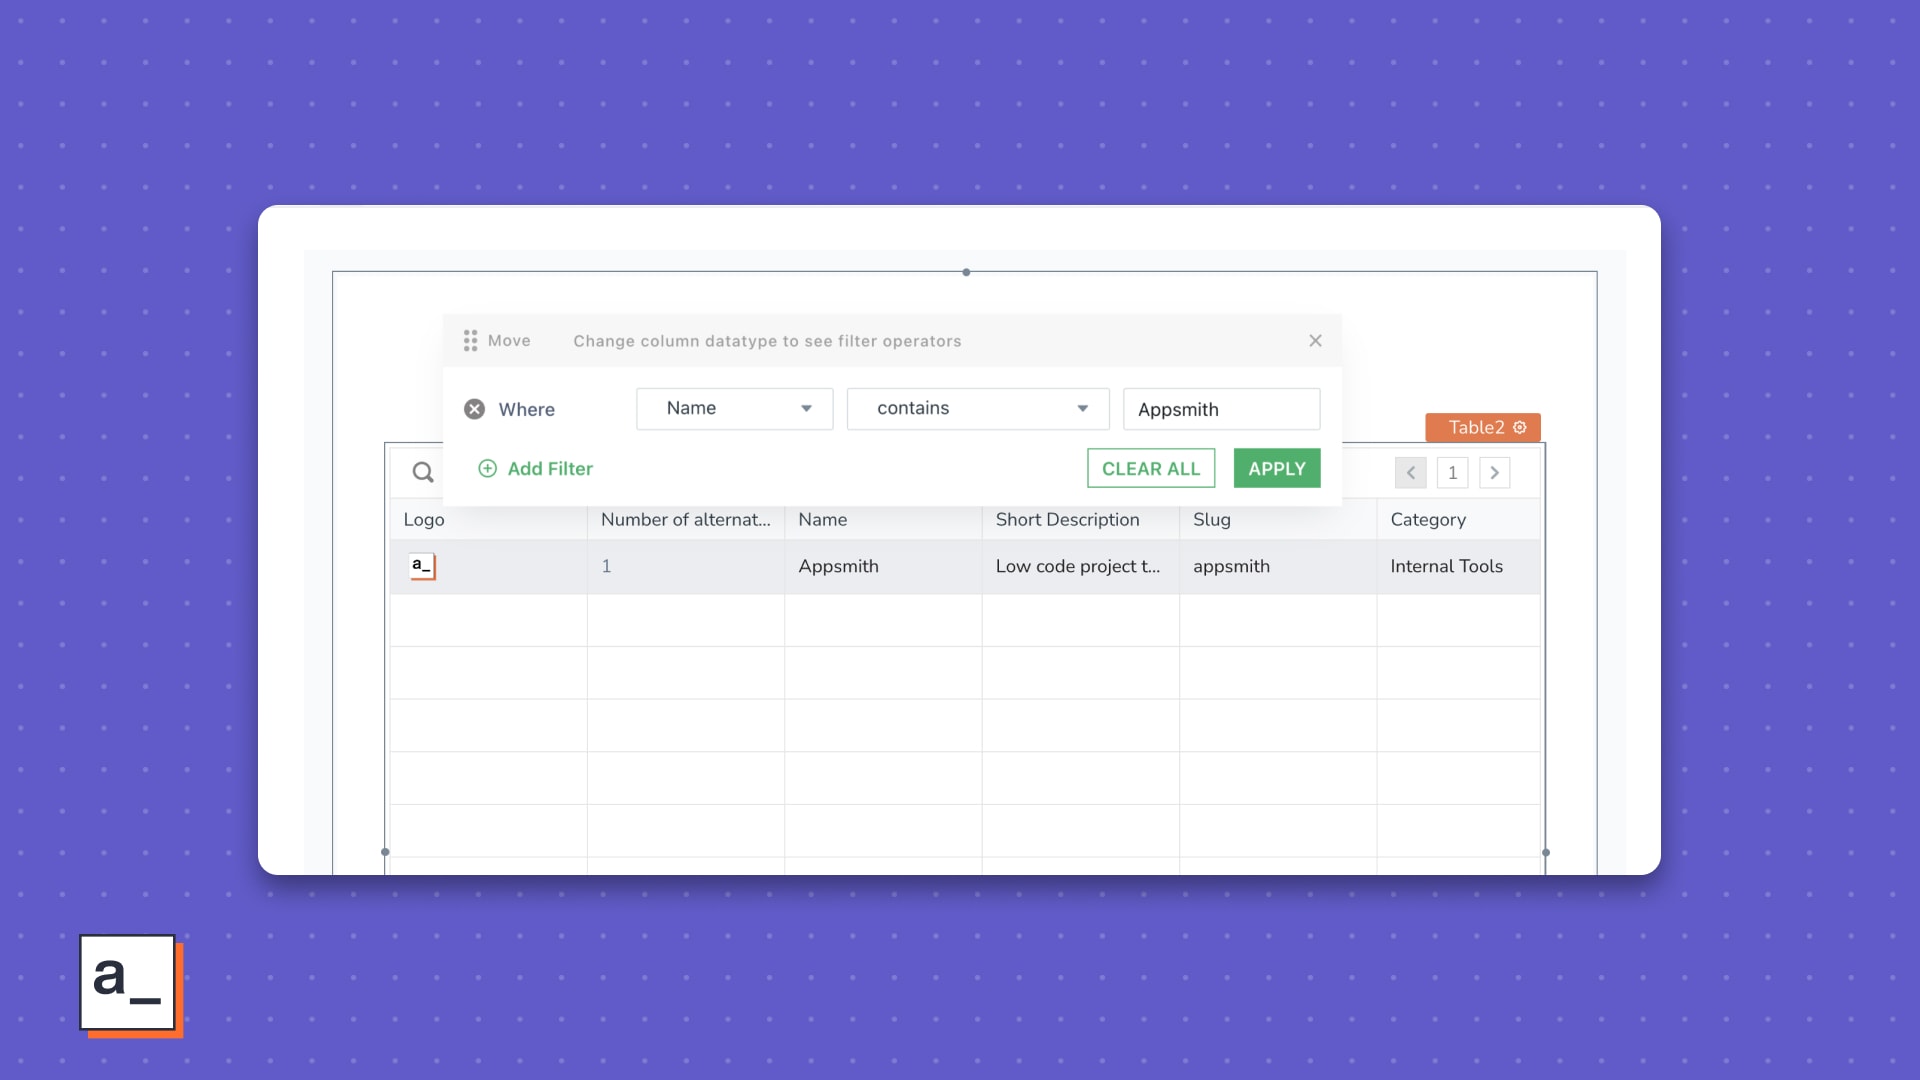
Task: Open the contains operator dropdown
Action: click(977, 408)
